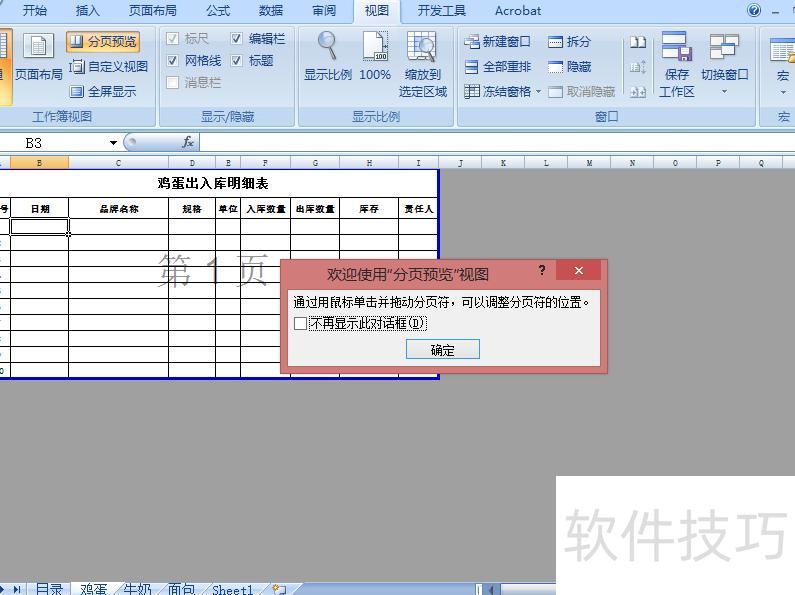Expand the Macros dropdown arrow
795x595 pixels.
tap(783, 92)
